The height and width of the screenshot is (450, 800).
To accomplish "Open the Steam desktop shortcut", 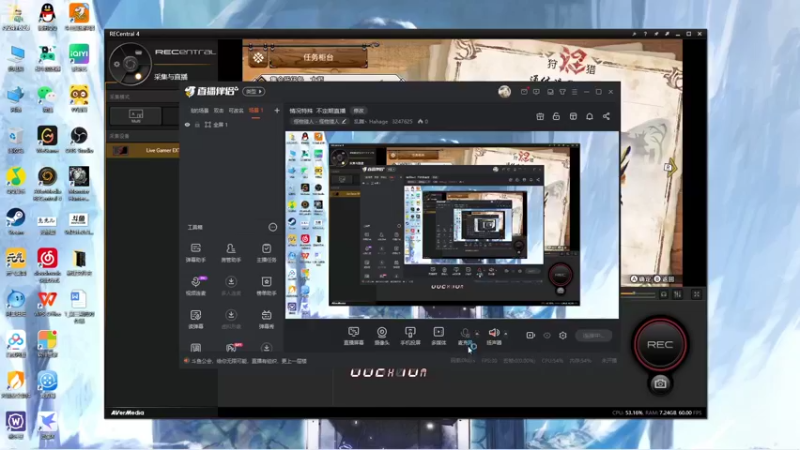I will (x=16, y=221).
